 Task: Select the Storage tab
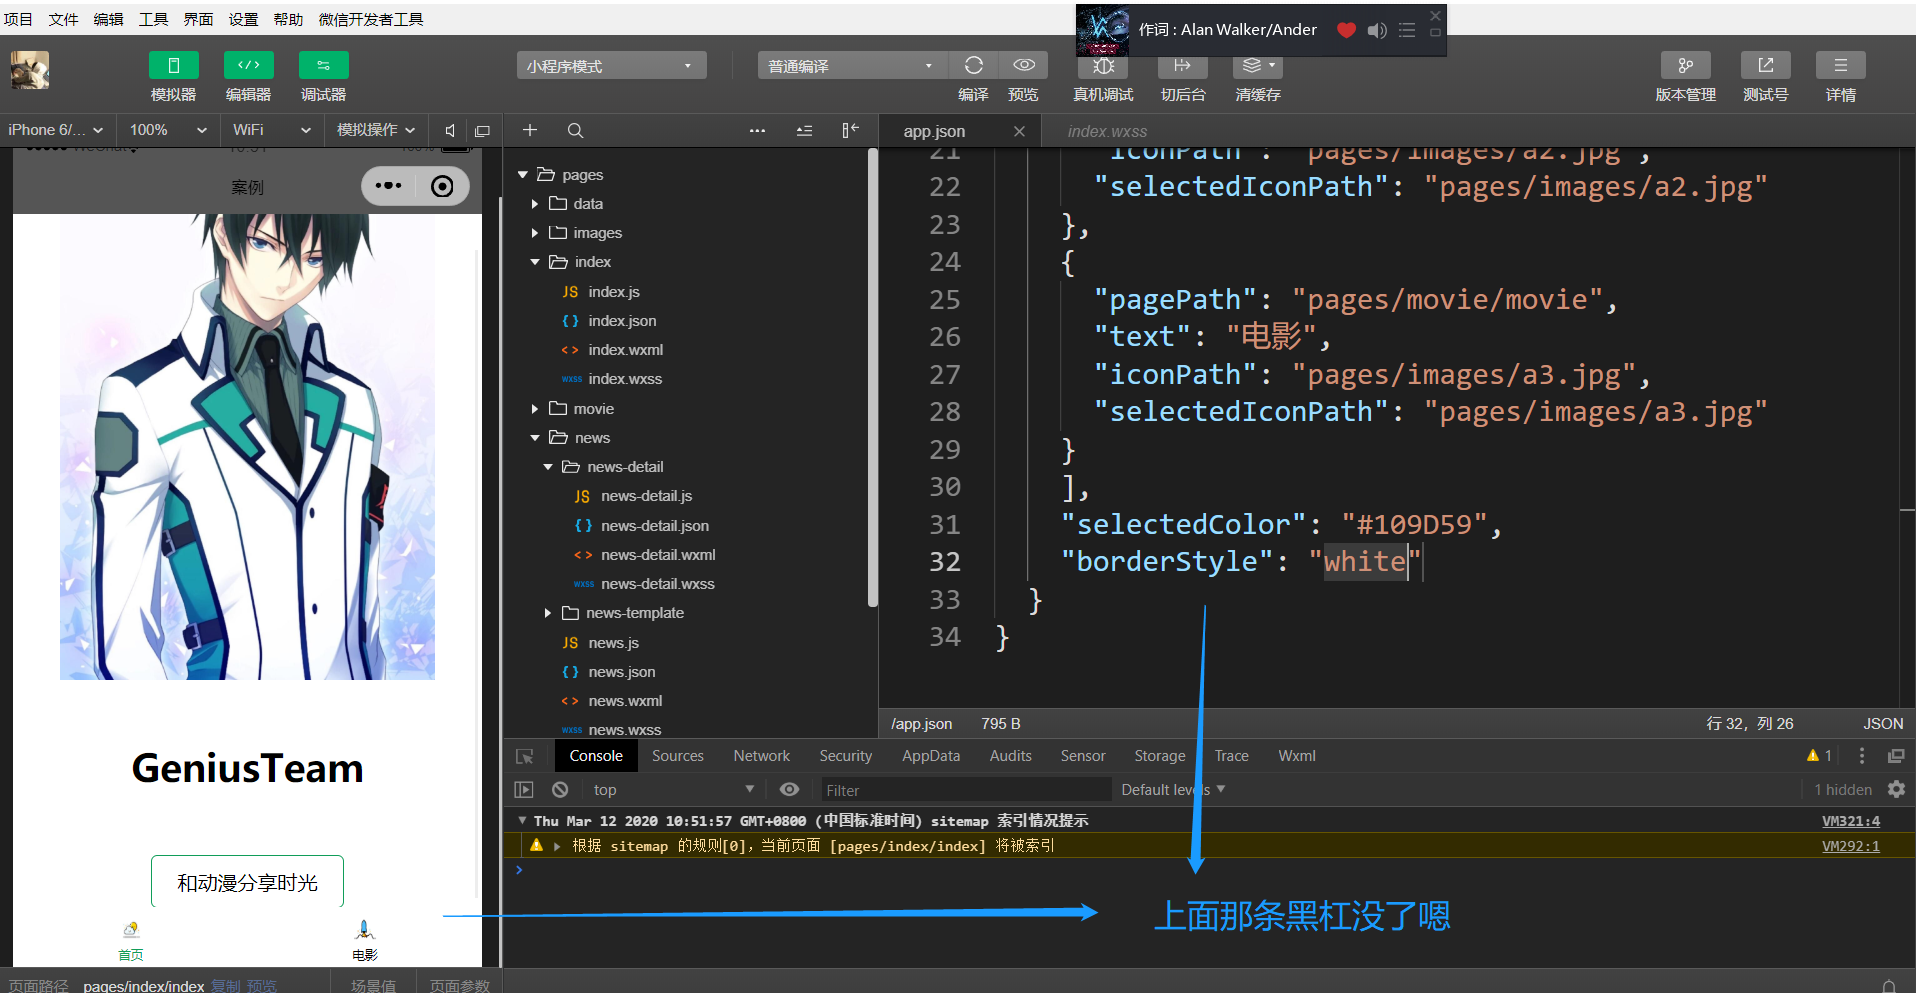[x=1160, y=756]
